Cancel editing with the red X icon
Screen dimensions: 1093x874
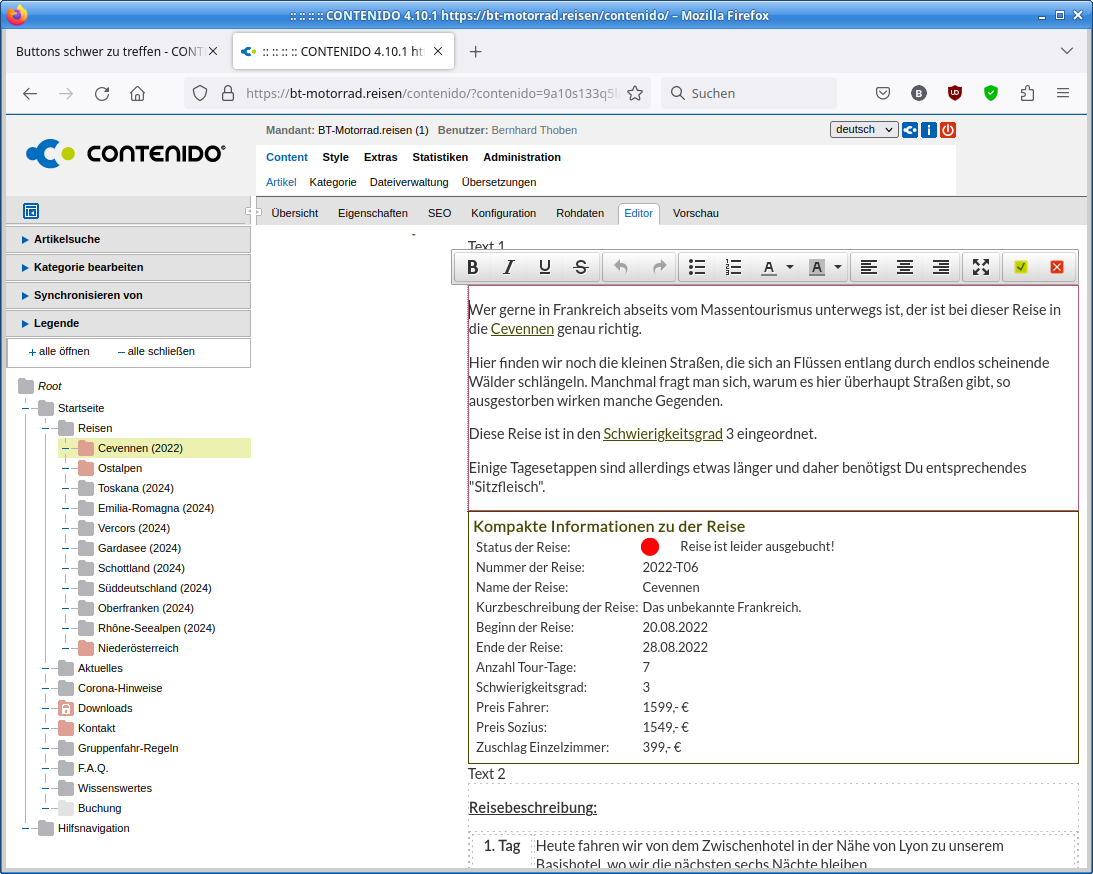point(1056,267)
